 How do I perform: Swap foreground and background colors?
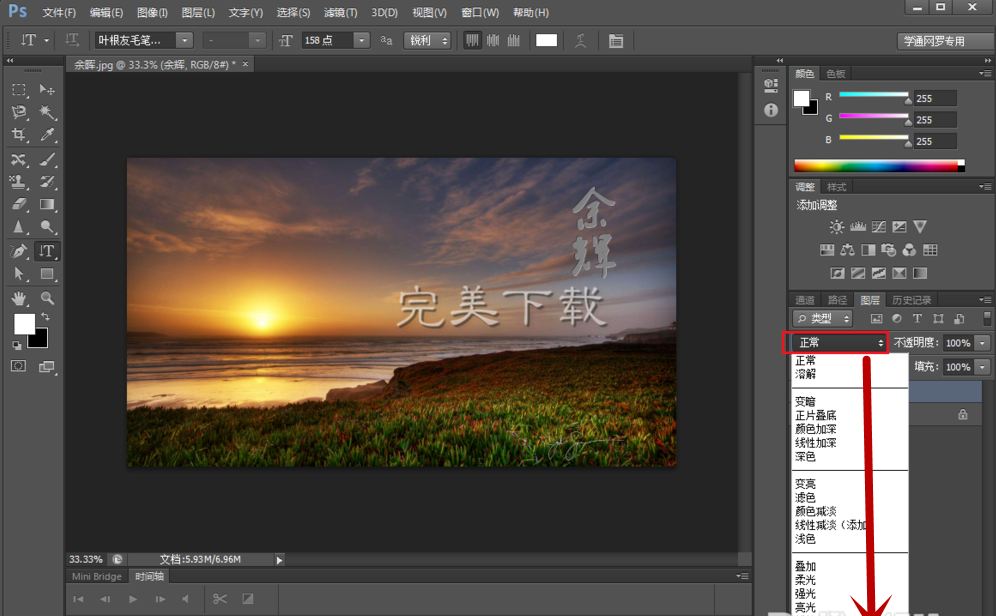[45, 317]
